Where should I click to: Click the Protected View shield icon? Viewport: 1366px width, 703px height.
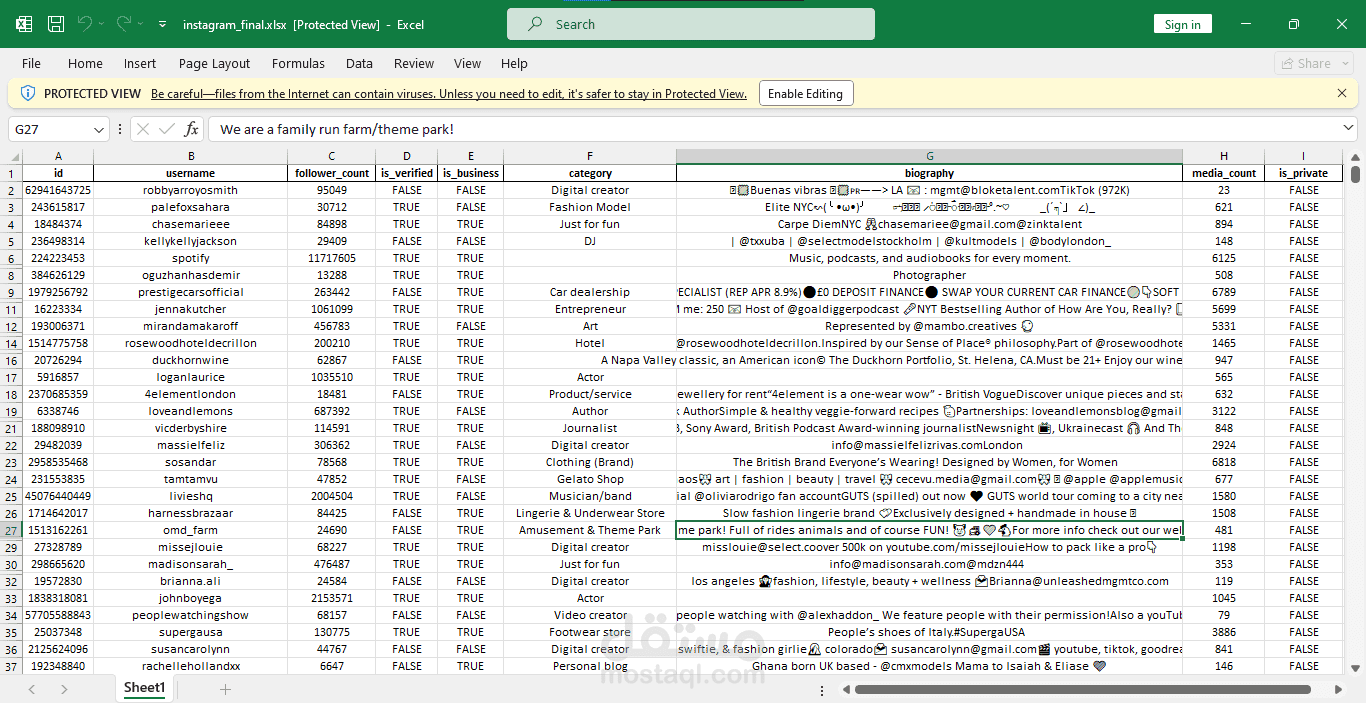(x=28, y=93)
